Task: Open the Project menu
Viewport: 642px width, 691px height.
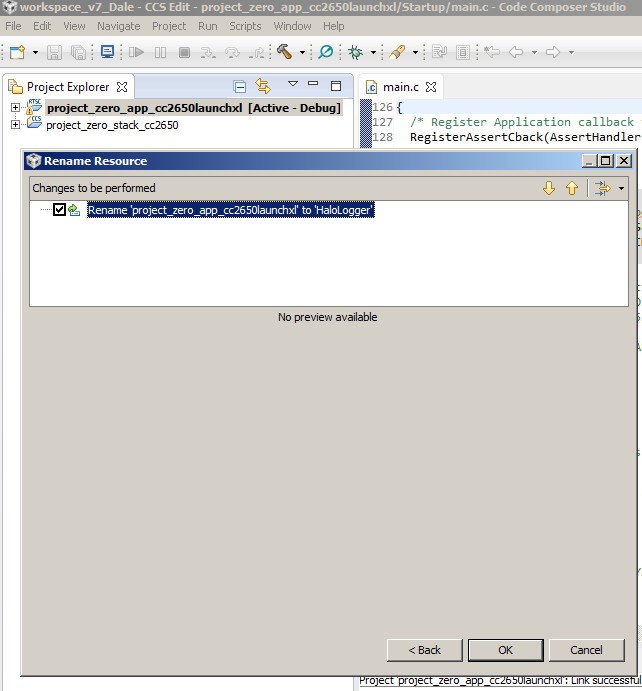Action: point(169,26)
